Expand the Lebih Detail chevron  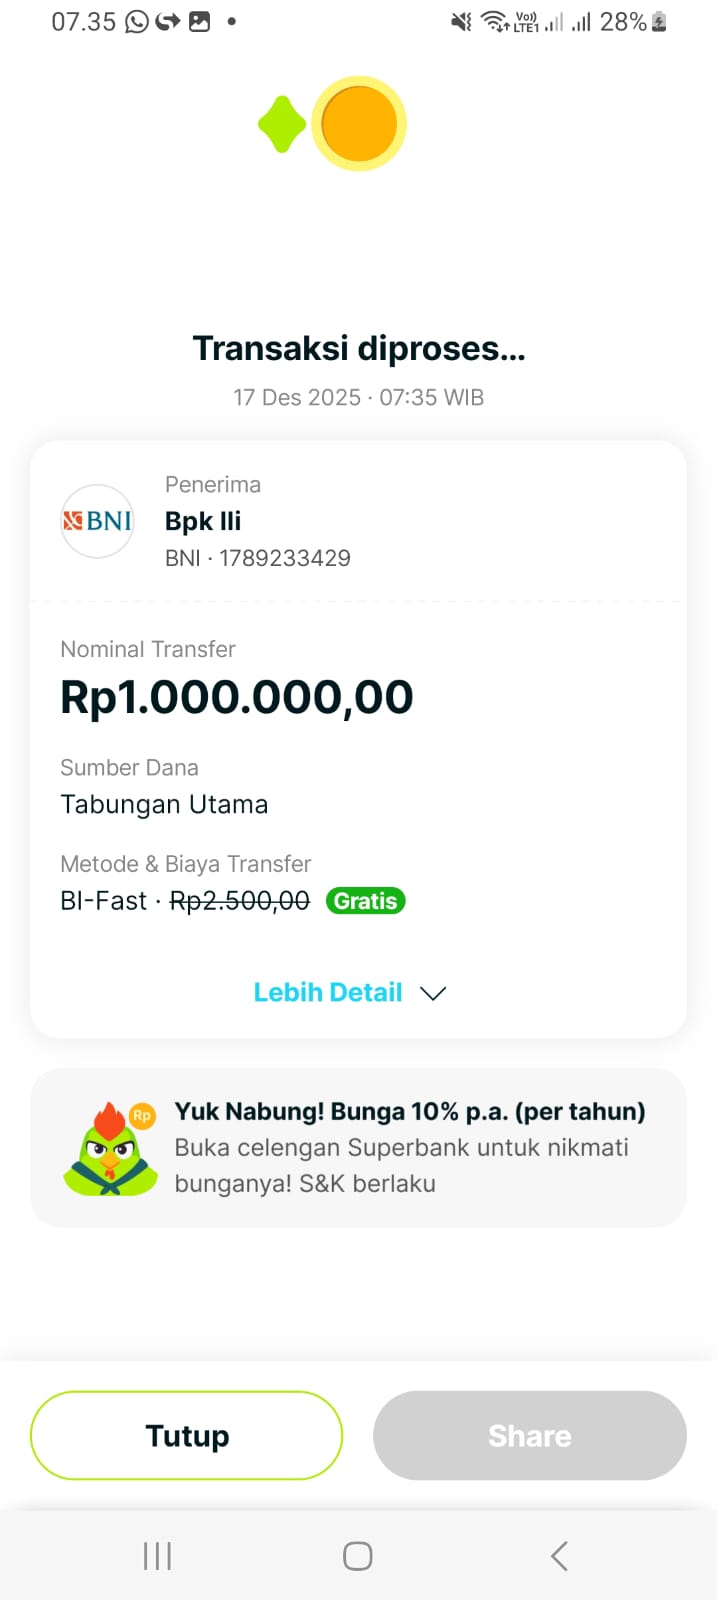(433, 993)
